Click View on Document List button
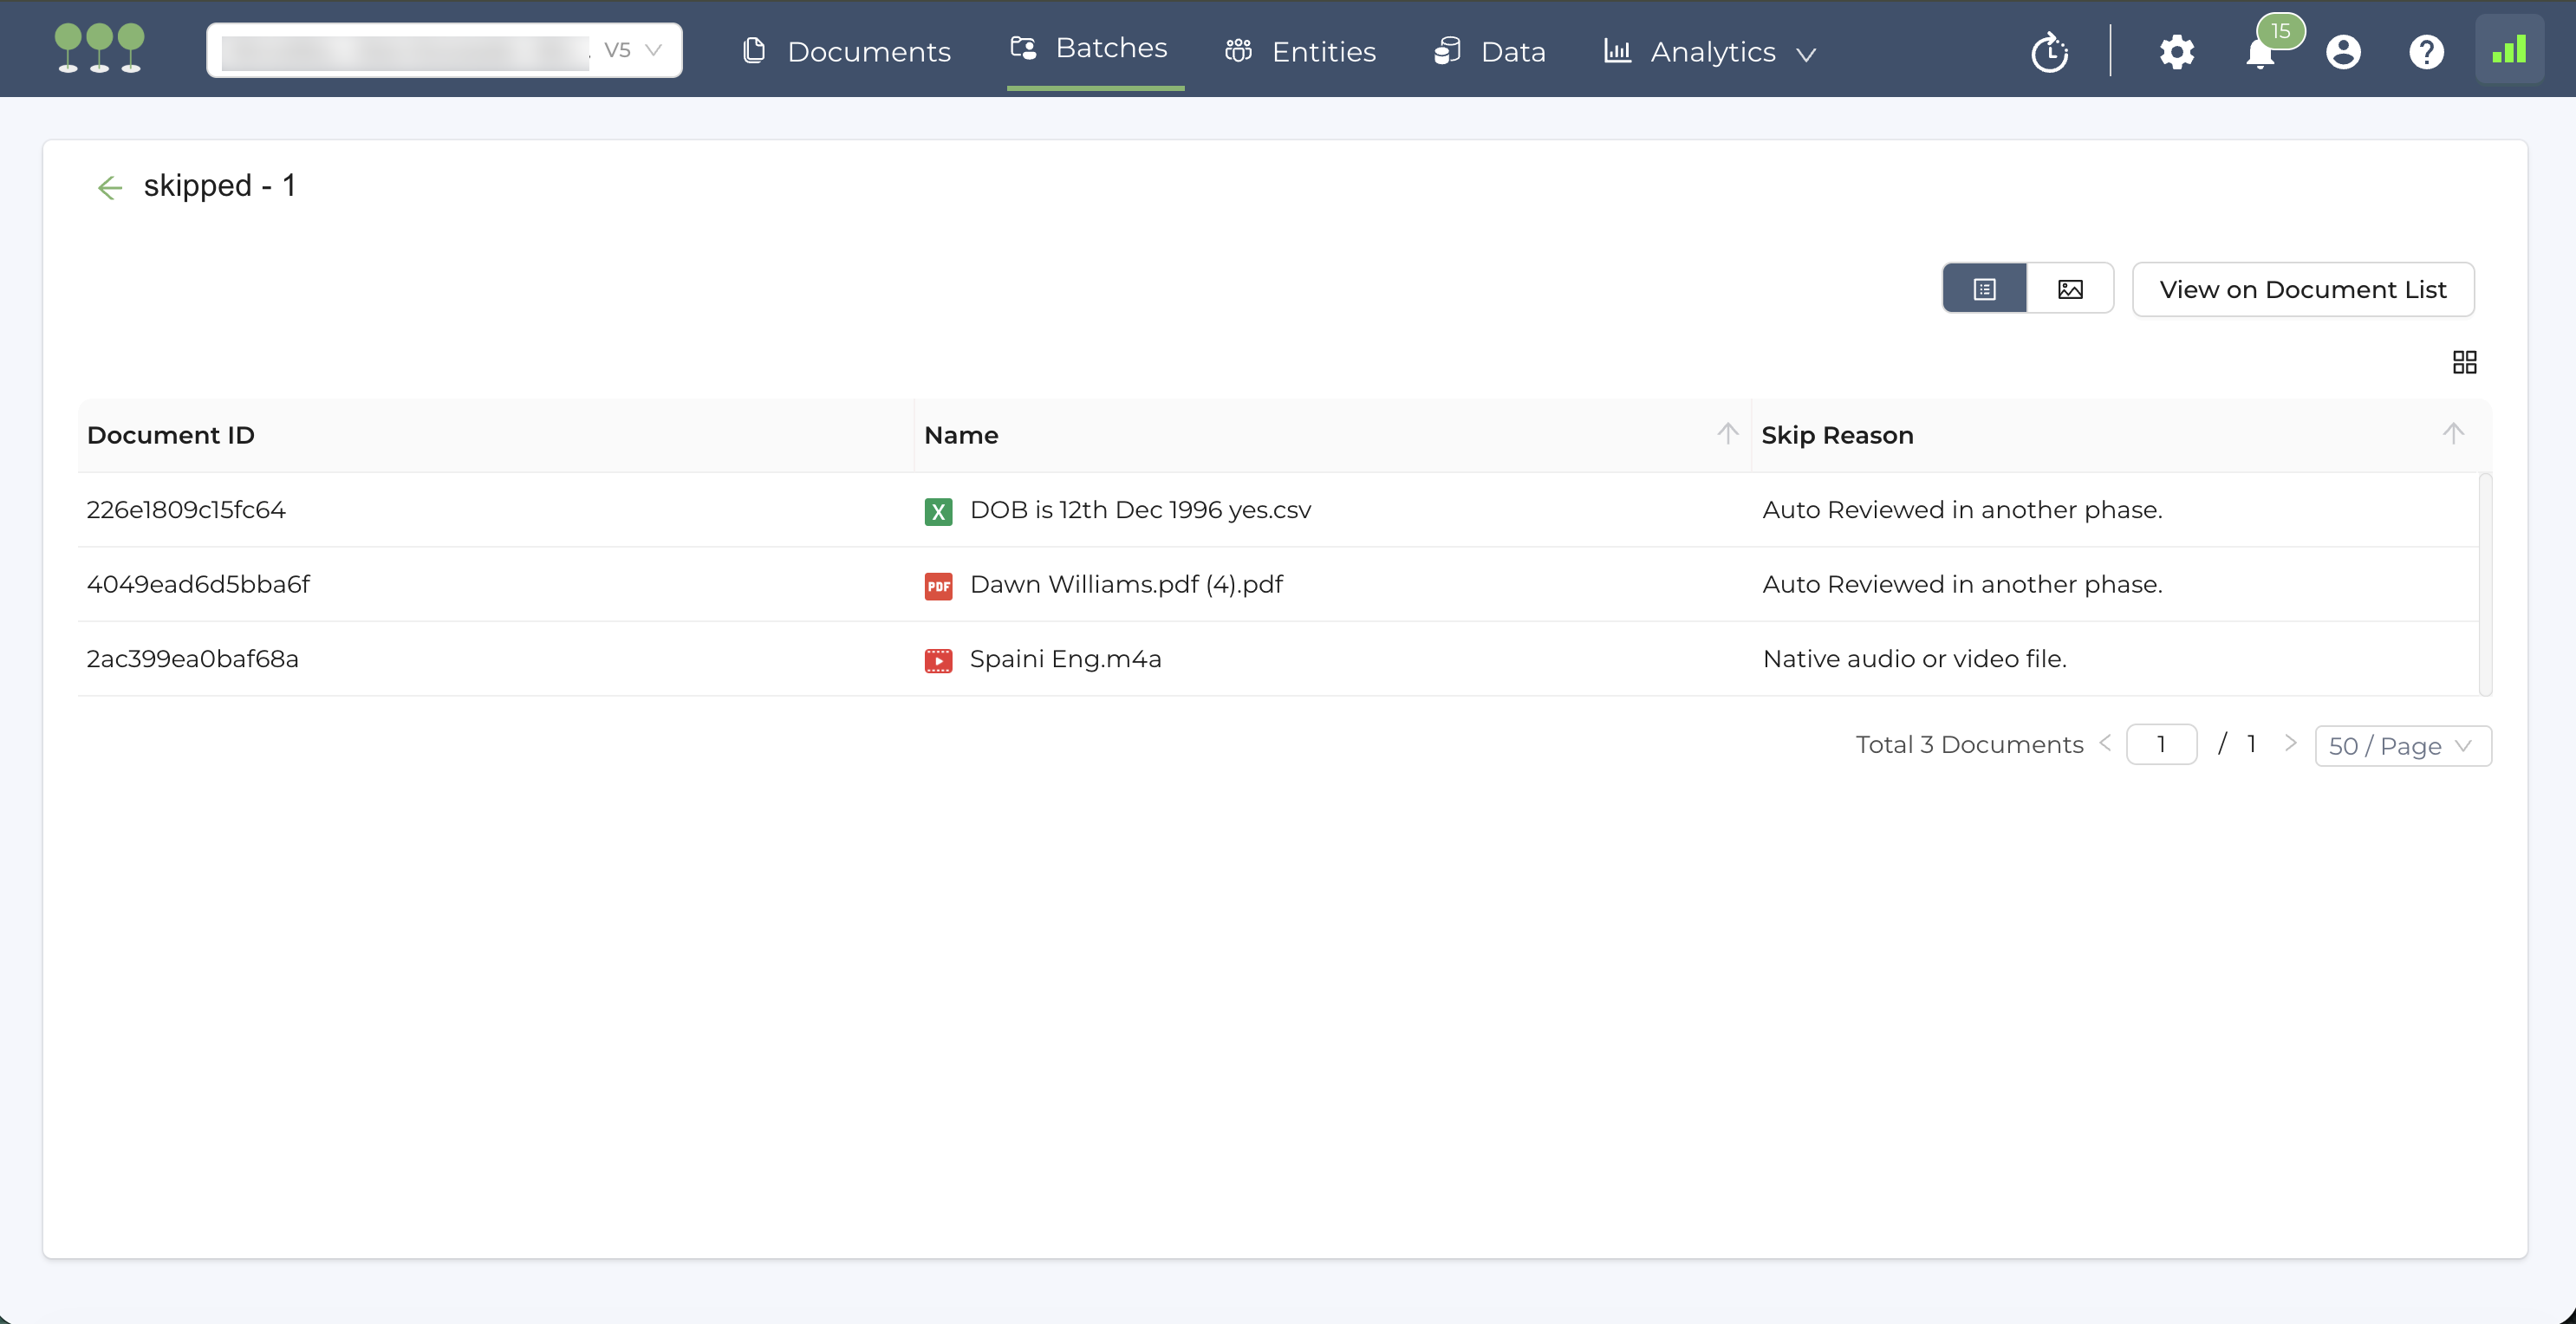This screenshot has width=2576, height=1324. [2302, 289]
